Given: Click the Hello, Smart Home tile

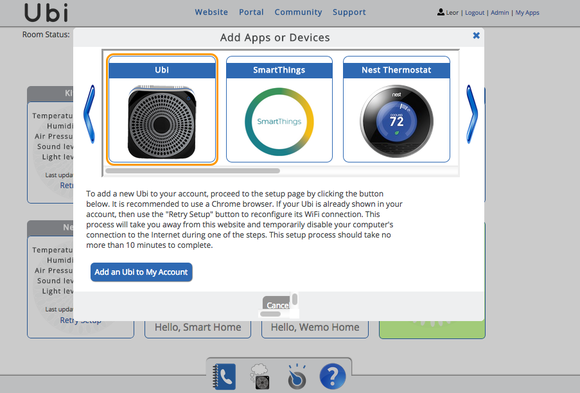Looking at the screenshot, I should coord(198,328).
